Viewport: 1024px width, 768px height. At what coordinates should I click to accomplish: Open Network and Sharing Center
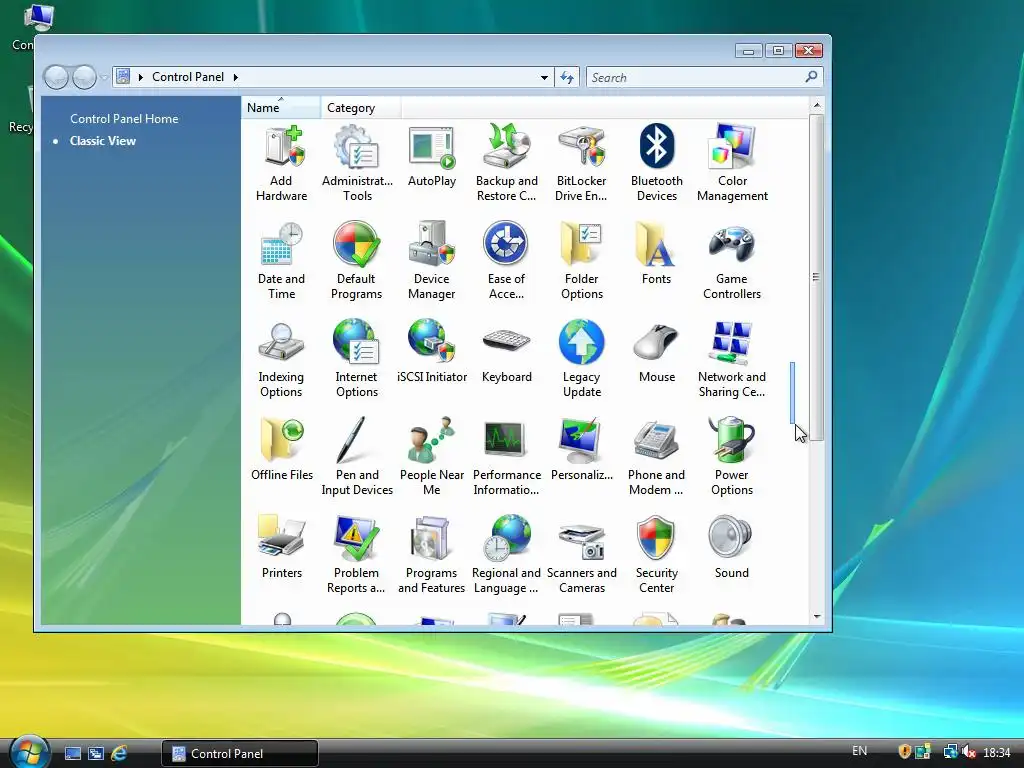(732, 359)
